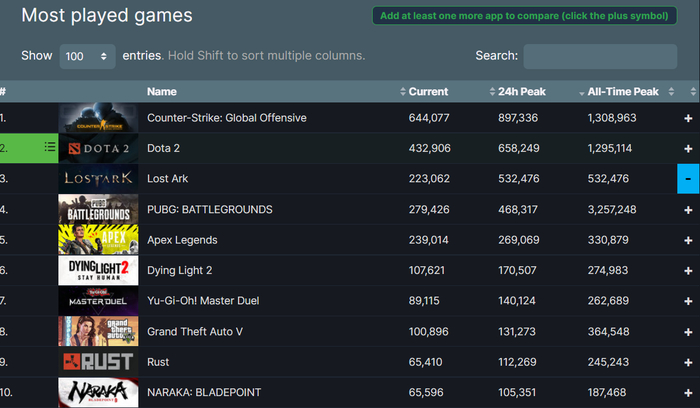Open the list icon in Dota 2 row
This screenshot has width=700, height=408.
coord(49,148)
